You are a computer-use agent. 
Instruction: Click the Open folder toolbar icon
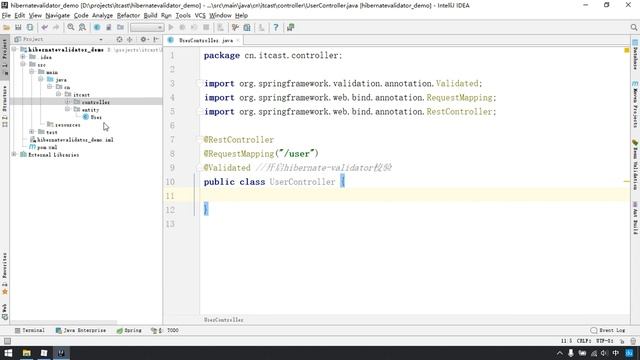(7, 27)
